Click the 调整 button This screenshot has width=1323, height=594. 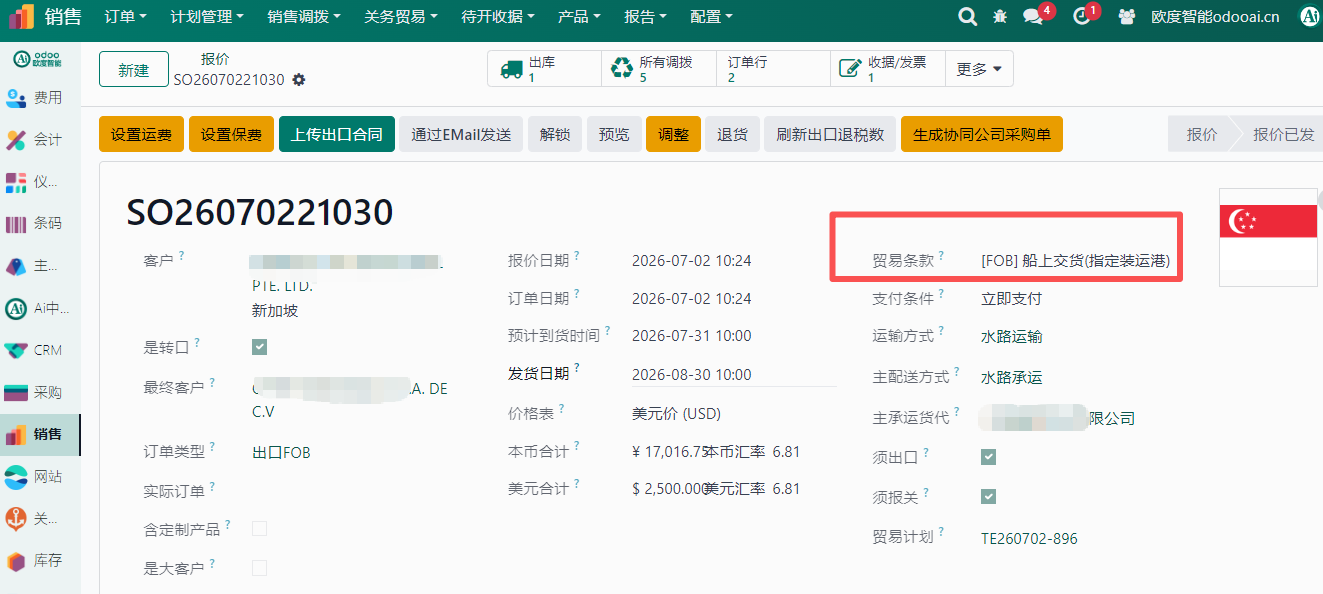673,134
